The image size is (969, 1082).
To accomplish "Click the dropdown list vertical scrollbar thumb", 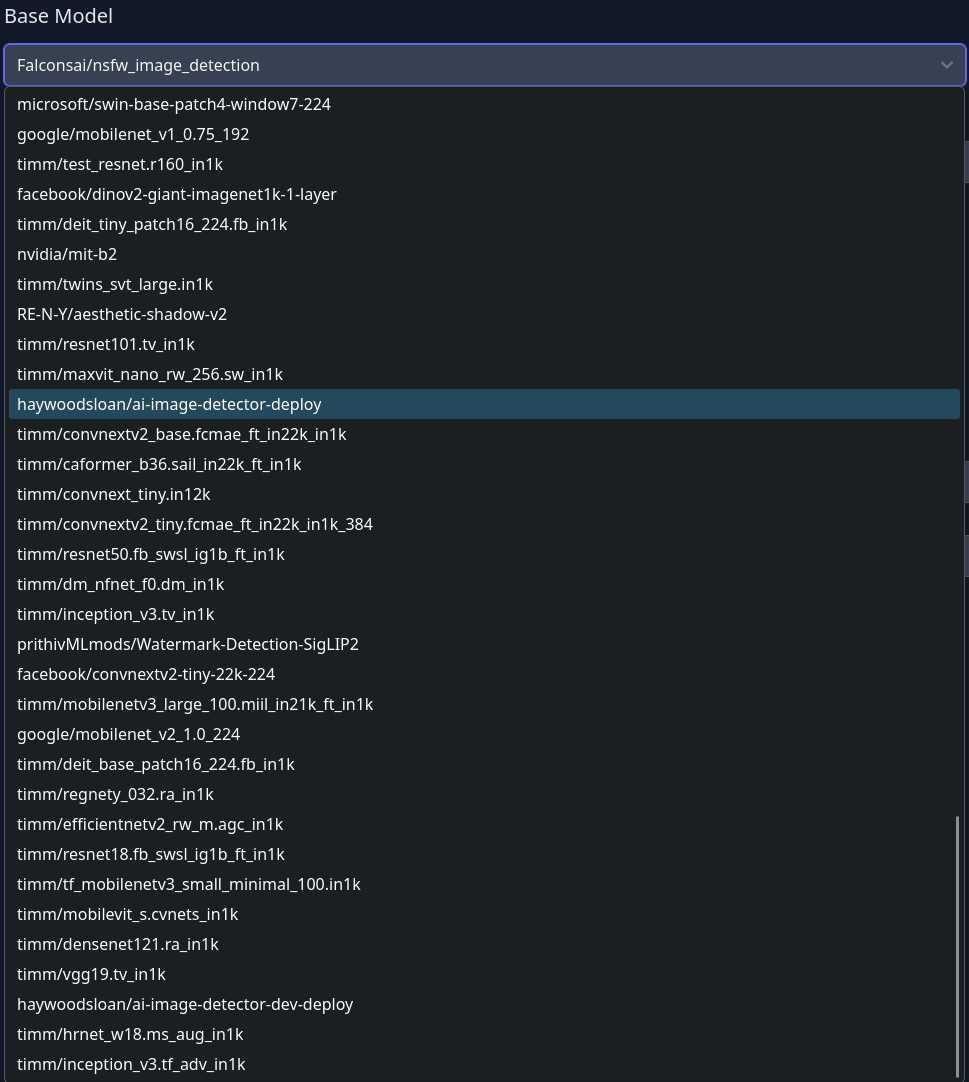I will click(957, 945).
